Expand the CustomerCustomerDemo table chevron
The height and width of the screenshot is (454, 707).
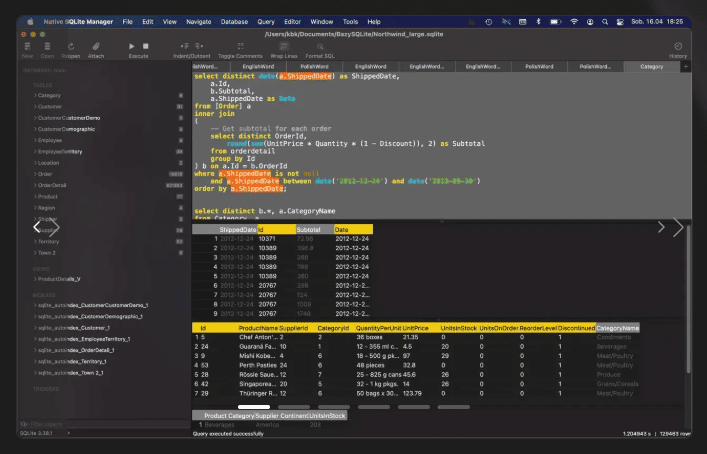(35, 118)
